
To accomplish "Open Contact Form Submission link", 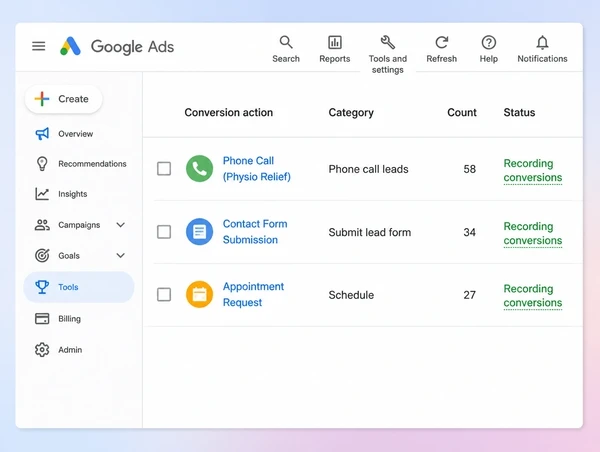I will click(x=255, y=232).
